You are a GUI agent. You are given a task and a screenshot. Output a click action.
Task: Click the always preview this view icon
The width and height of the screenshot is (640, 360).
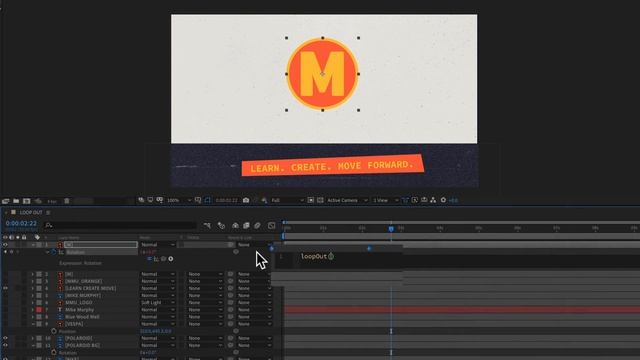point(141,200)
